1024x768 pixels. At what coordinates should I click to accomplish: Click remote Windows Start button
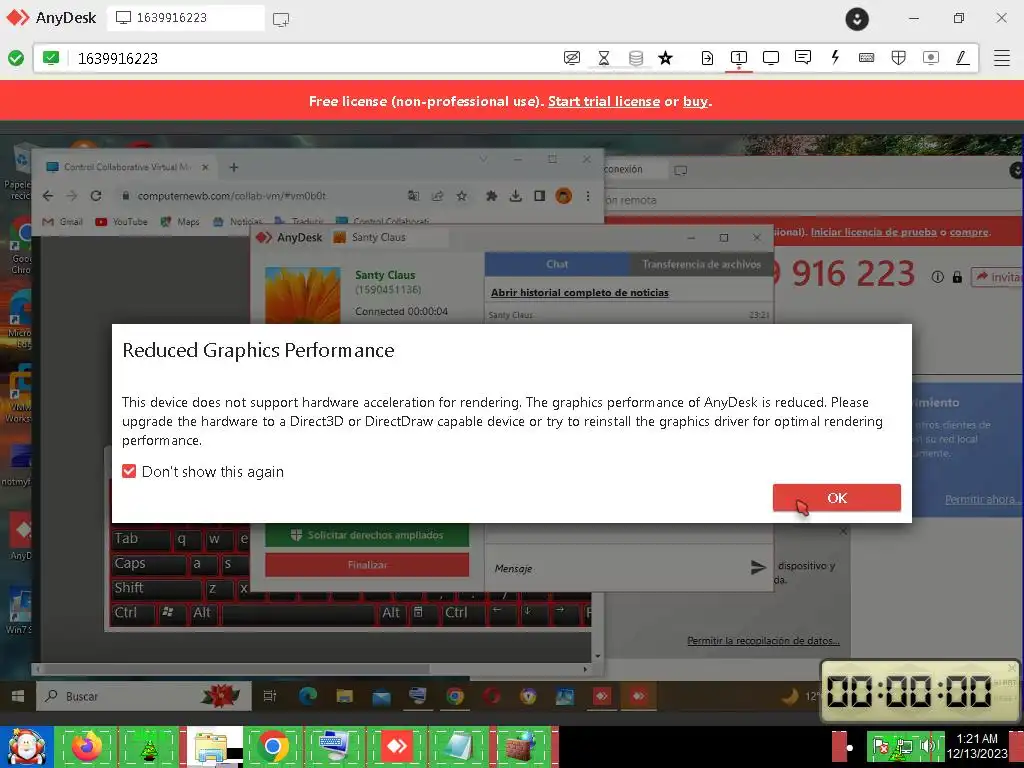pyautogui.click(x=18, y=696)
